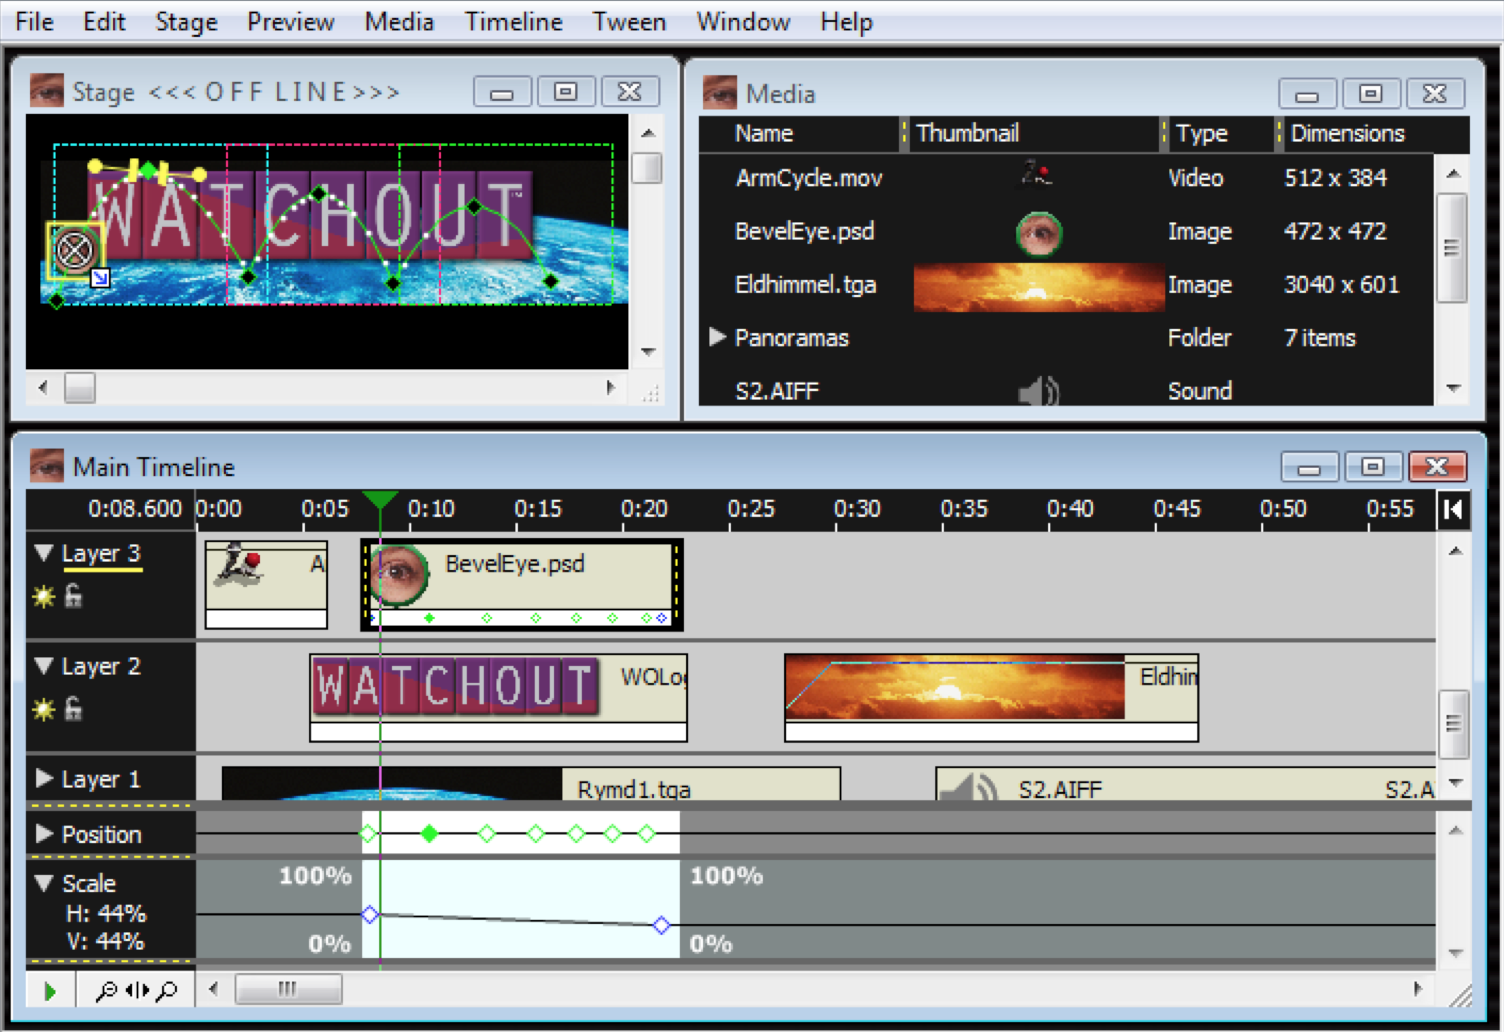Viewport: 1504px width, 1032px height.
Task: Click the Stage horizontal scrollbar thumb
Action: click(80, 387)
